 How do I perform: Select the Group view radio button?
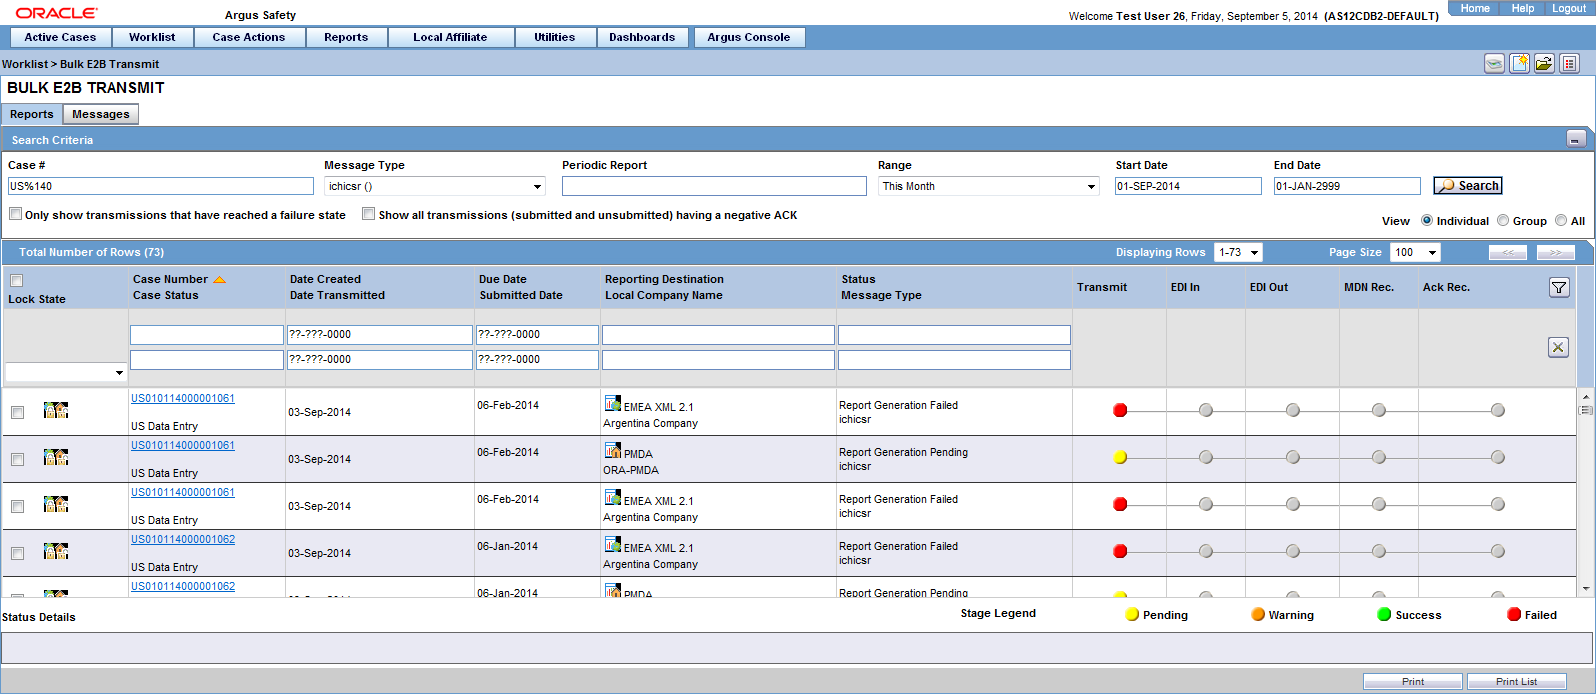(1503, 221)
